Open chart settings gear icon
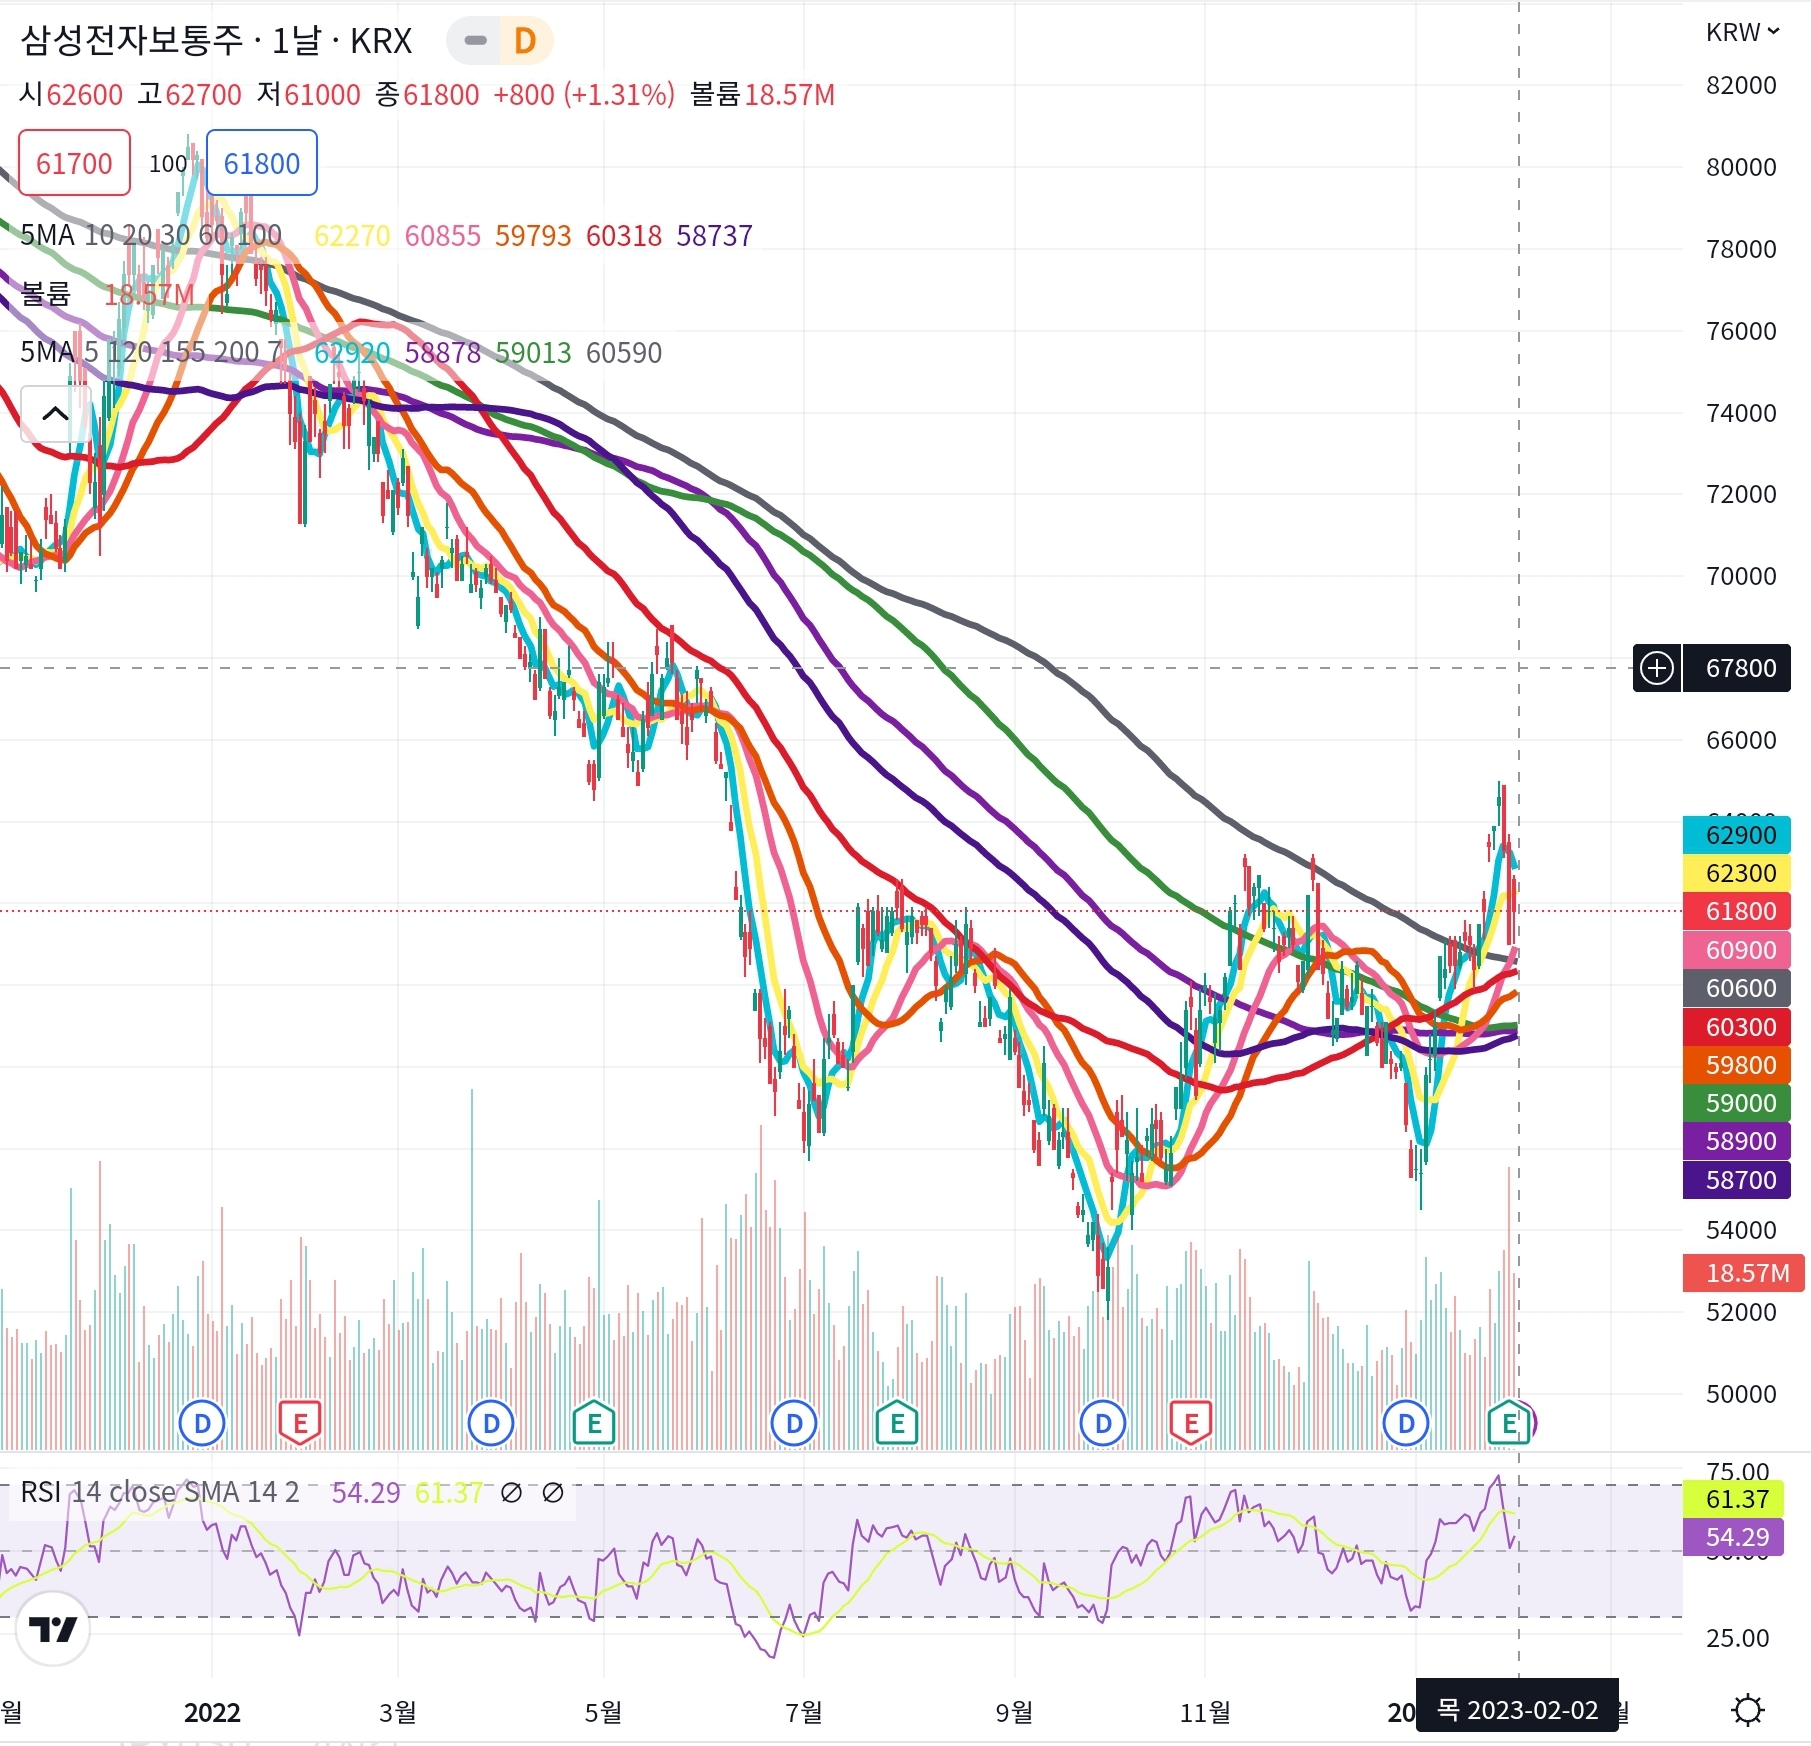 click(x=1747, y=1710)
